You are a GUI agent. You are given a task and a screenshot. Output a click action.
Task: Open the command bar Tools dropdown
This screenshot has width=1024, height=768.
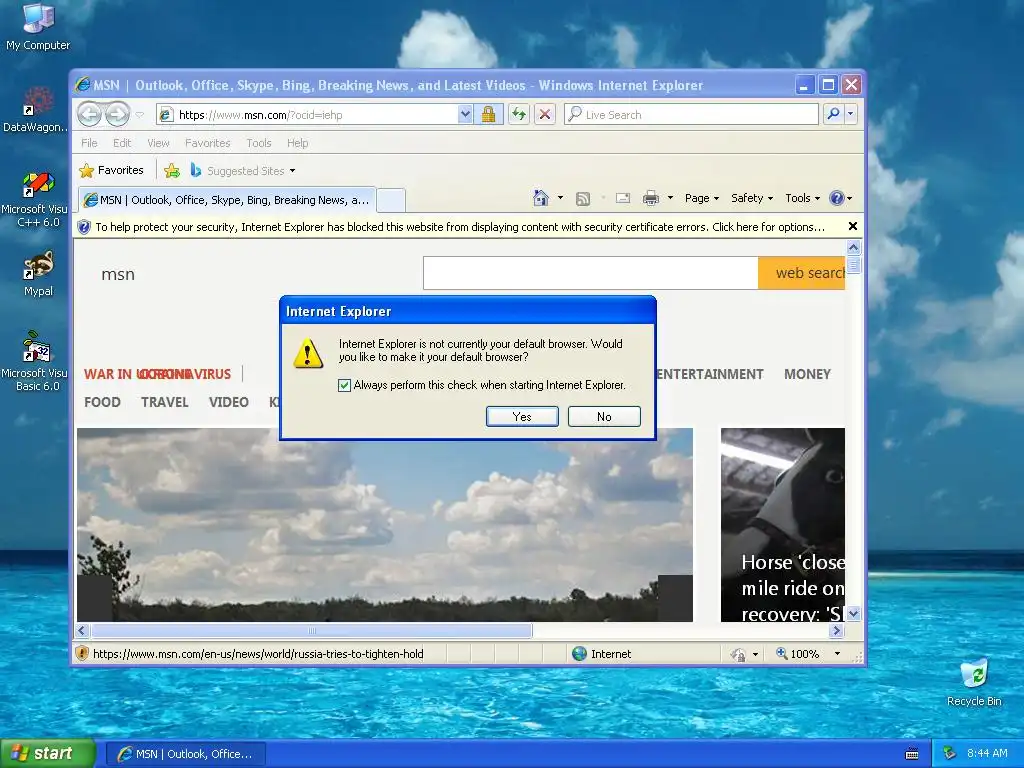point(803,198)
